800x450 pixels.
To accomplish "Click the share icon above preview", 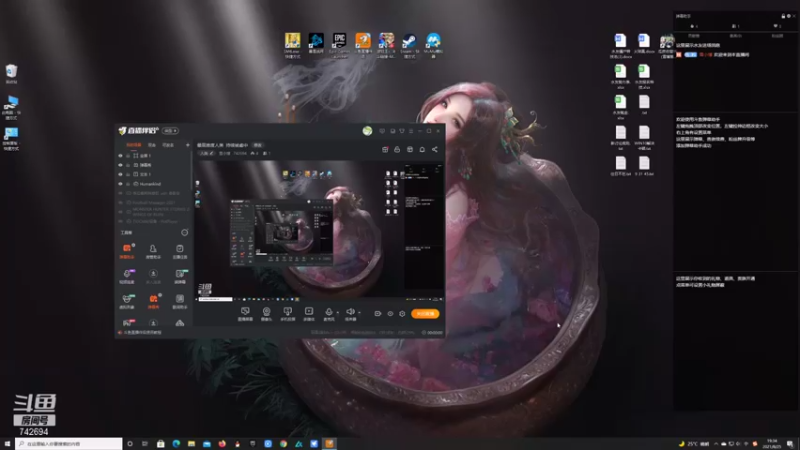I will (x=435, y=149).
